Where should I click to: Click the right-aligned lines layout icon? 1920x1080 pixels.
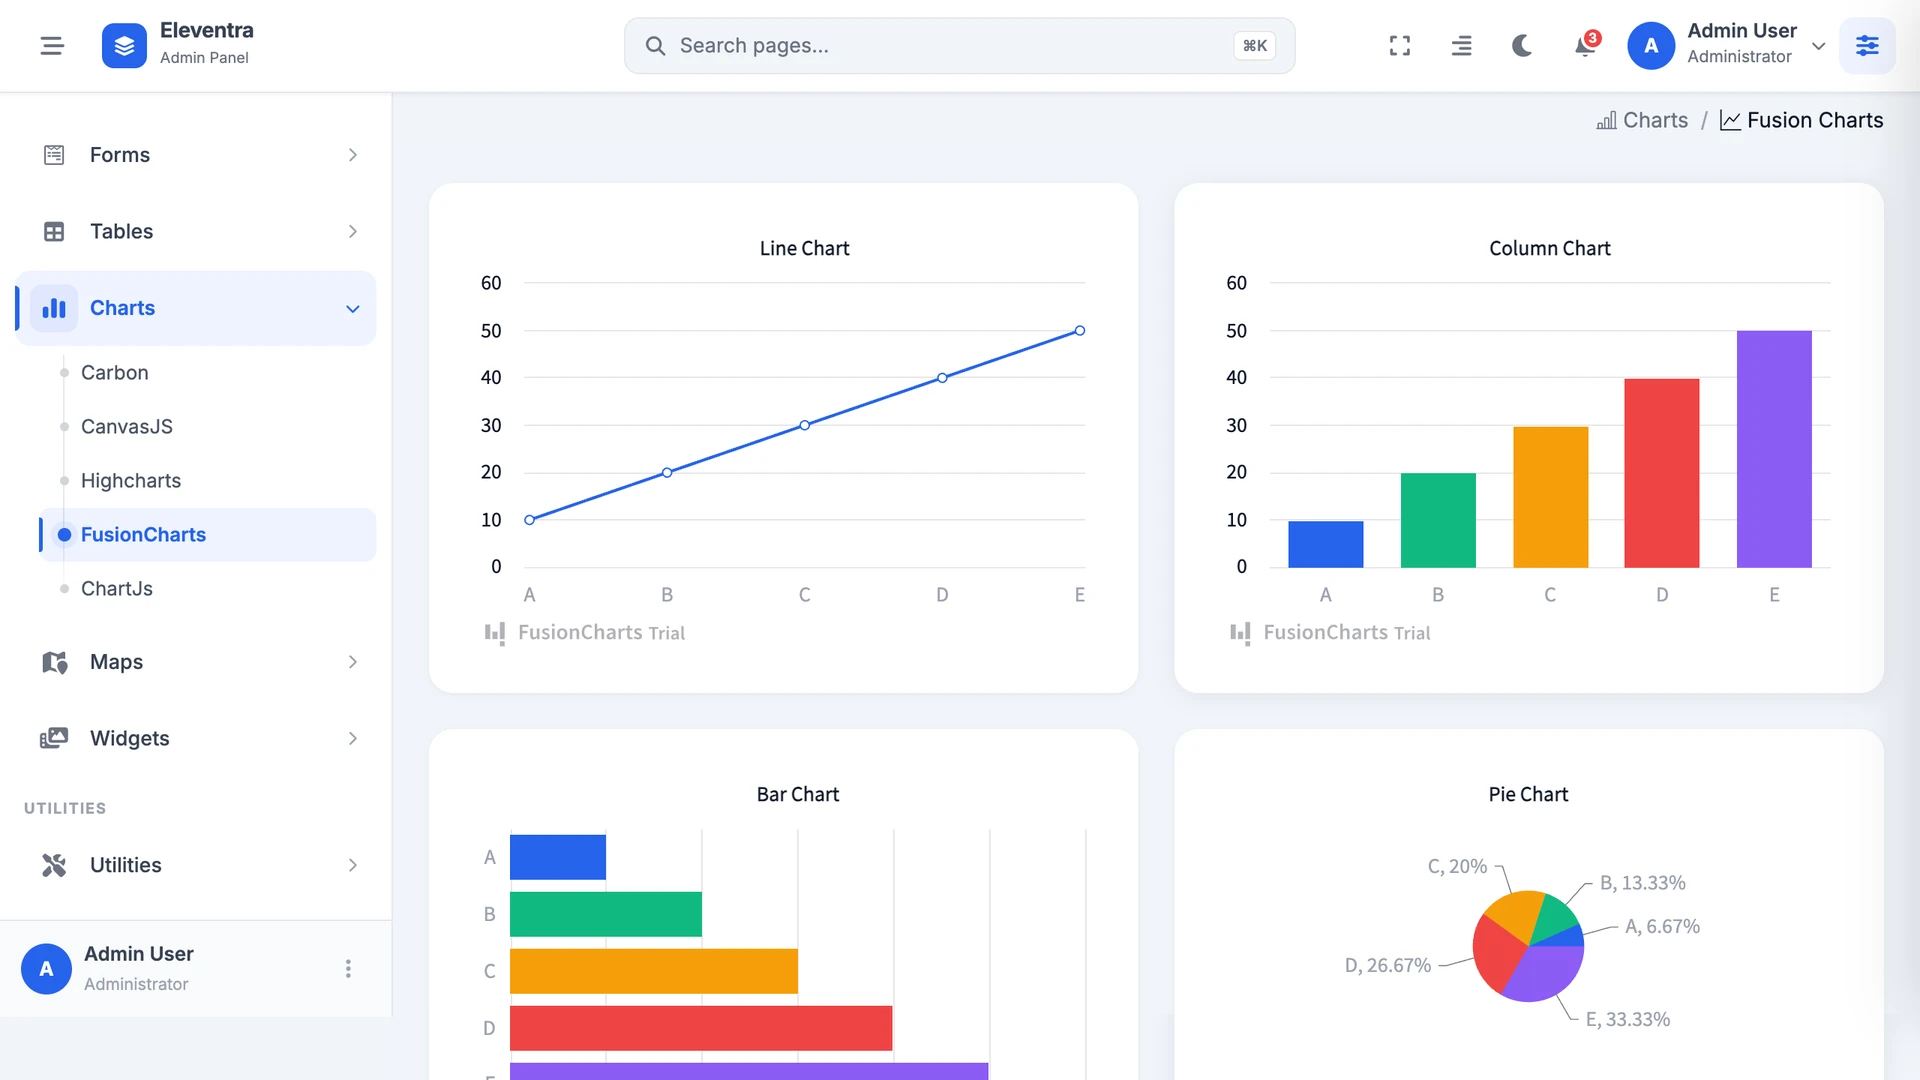point(1461,45)
